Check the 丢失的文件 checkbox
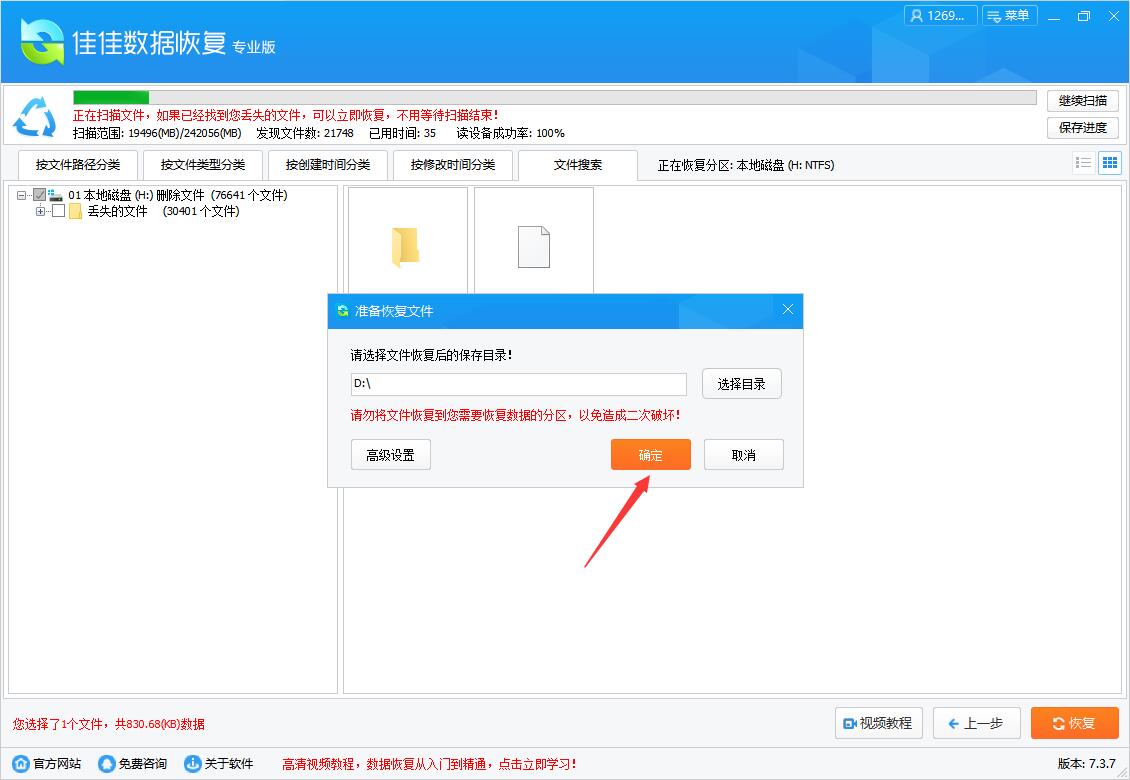 tap(56, 212)
